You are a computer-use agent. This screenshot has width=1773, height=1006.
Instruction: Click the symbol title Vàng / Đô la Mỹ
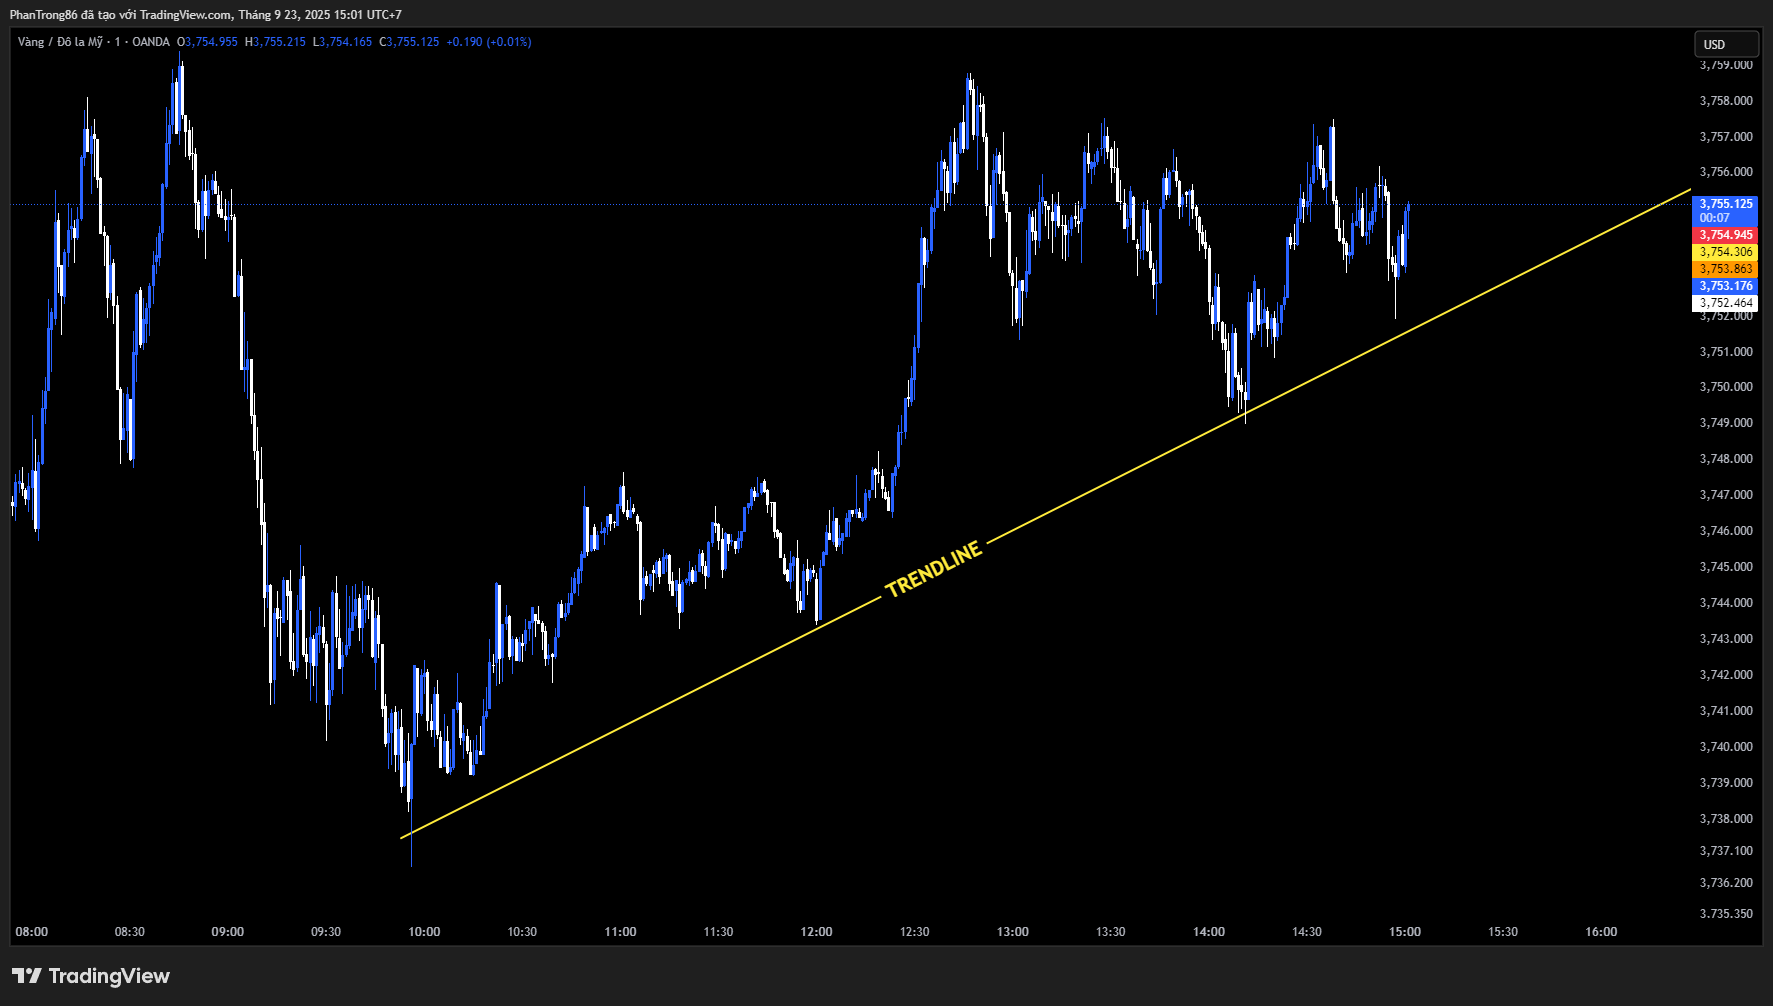60,42
